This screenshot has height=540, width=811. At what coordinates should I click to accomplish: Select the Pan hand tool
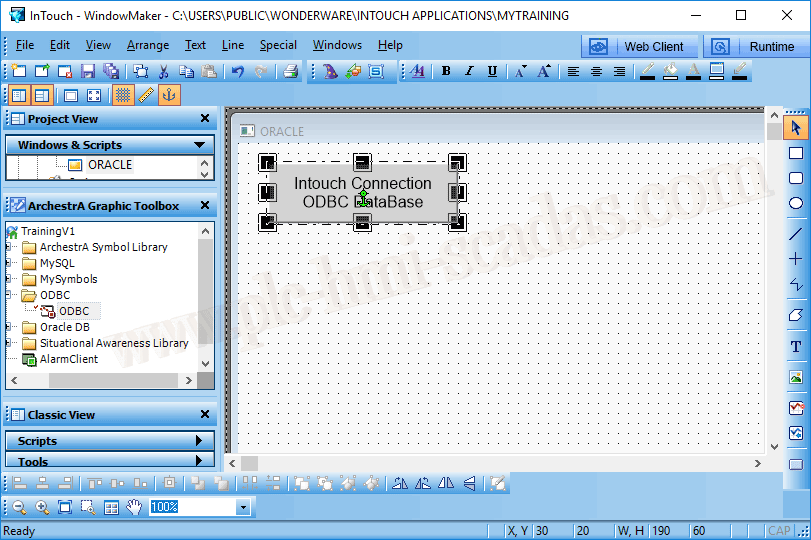click(134, 508)
